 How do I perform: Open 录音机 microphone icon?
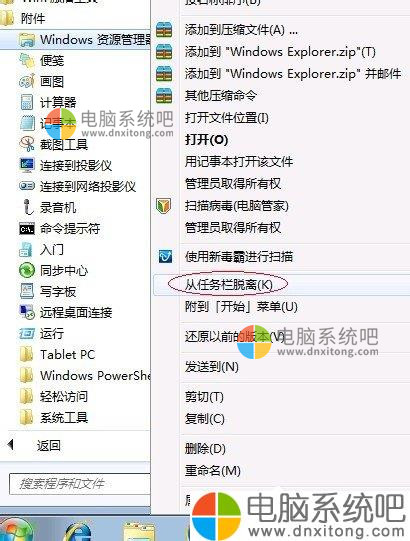27,207
